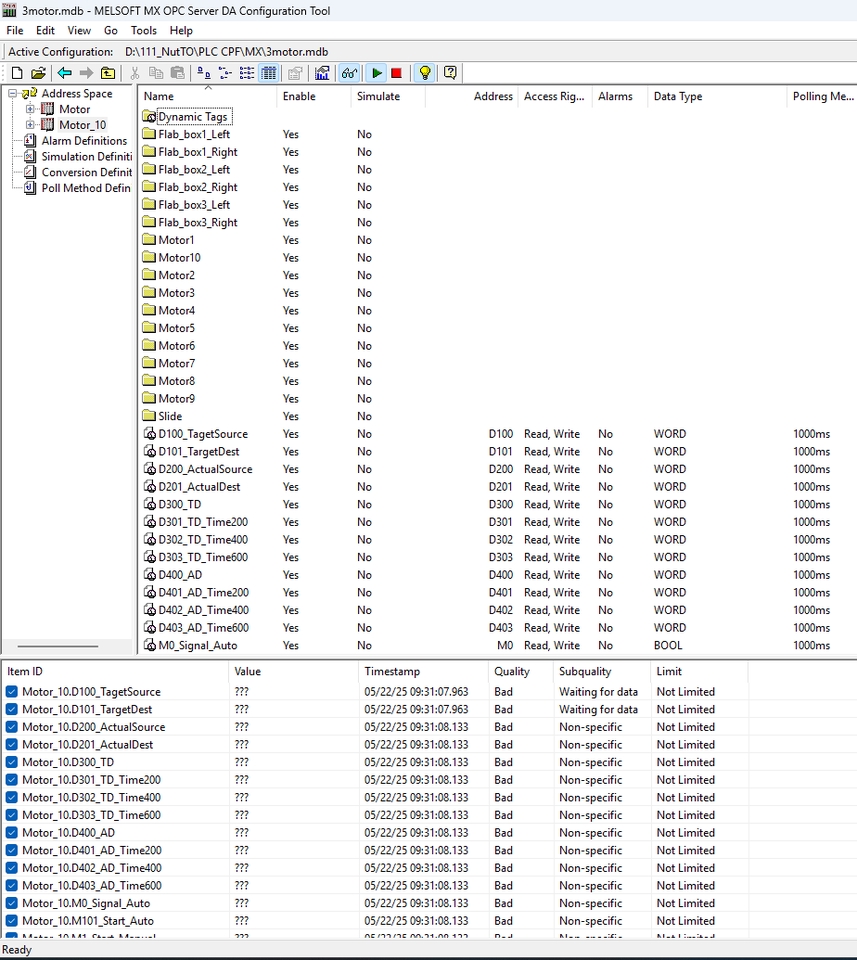Click the statistics chart toolbar icon
Image resolution: width=857 pixels, height=960 pixels.
click(x=322, y=73)
